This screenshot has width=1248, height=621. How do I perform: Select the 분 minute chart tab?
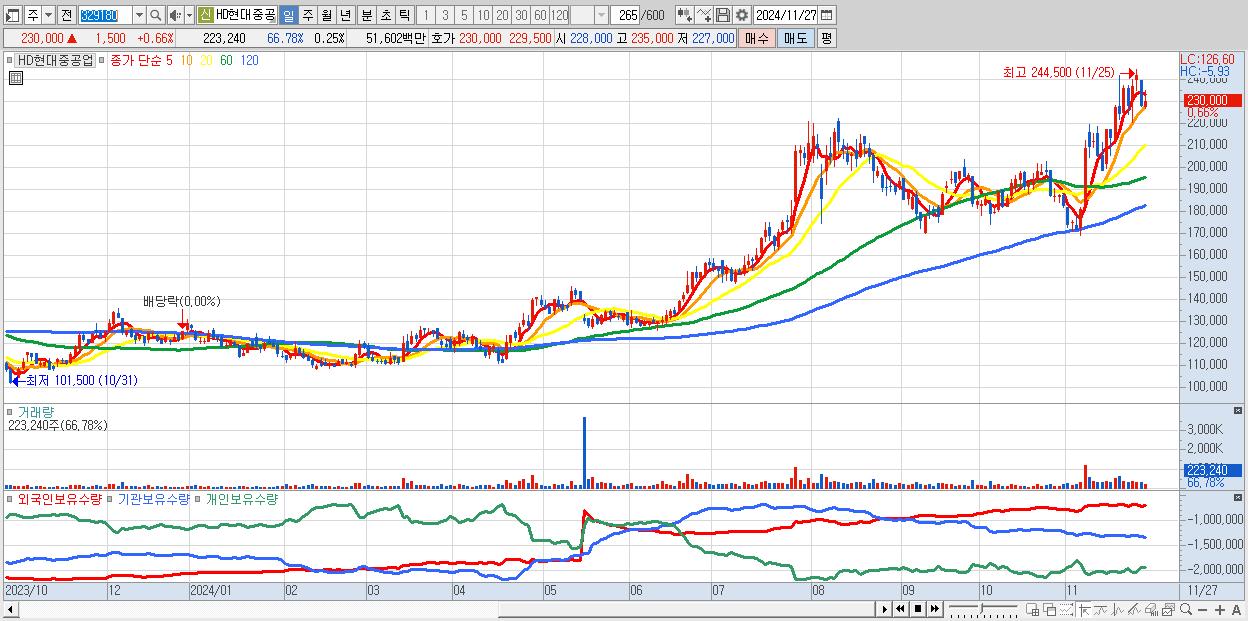coord(366,15)
